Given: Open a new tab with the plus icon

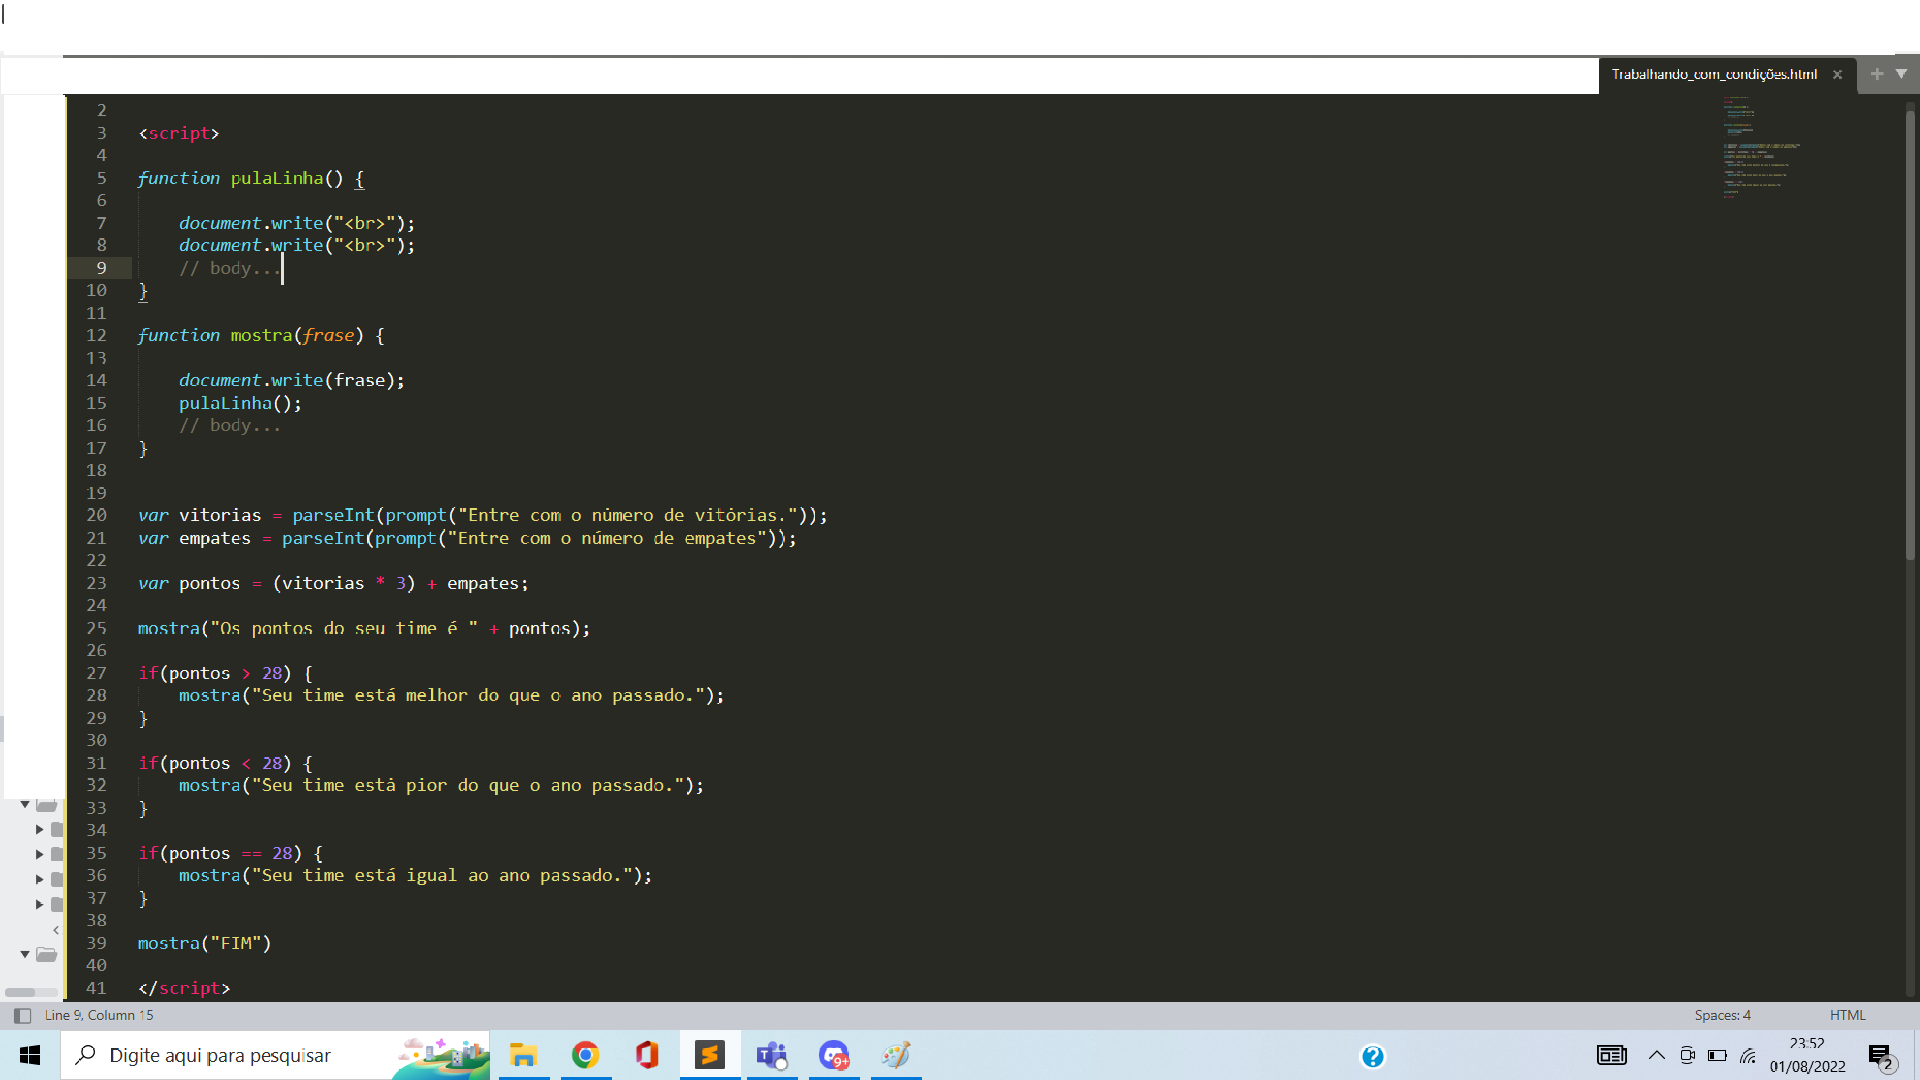Looking at the screenshot, I should point(1877,74).
